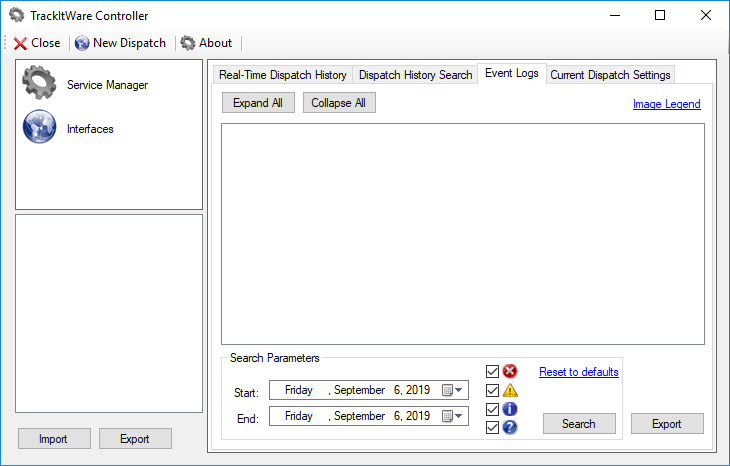Select the Start date month September
The image size is (730, 466).
(x=359, y=390)
